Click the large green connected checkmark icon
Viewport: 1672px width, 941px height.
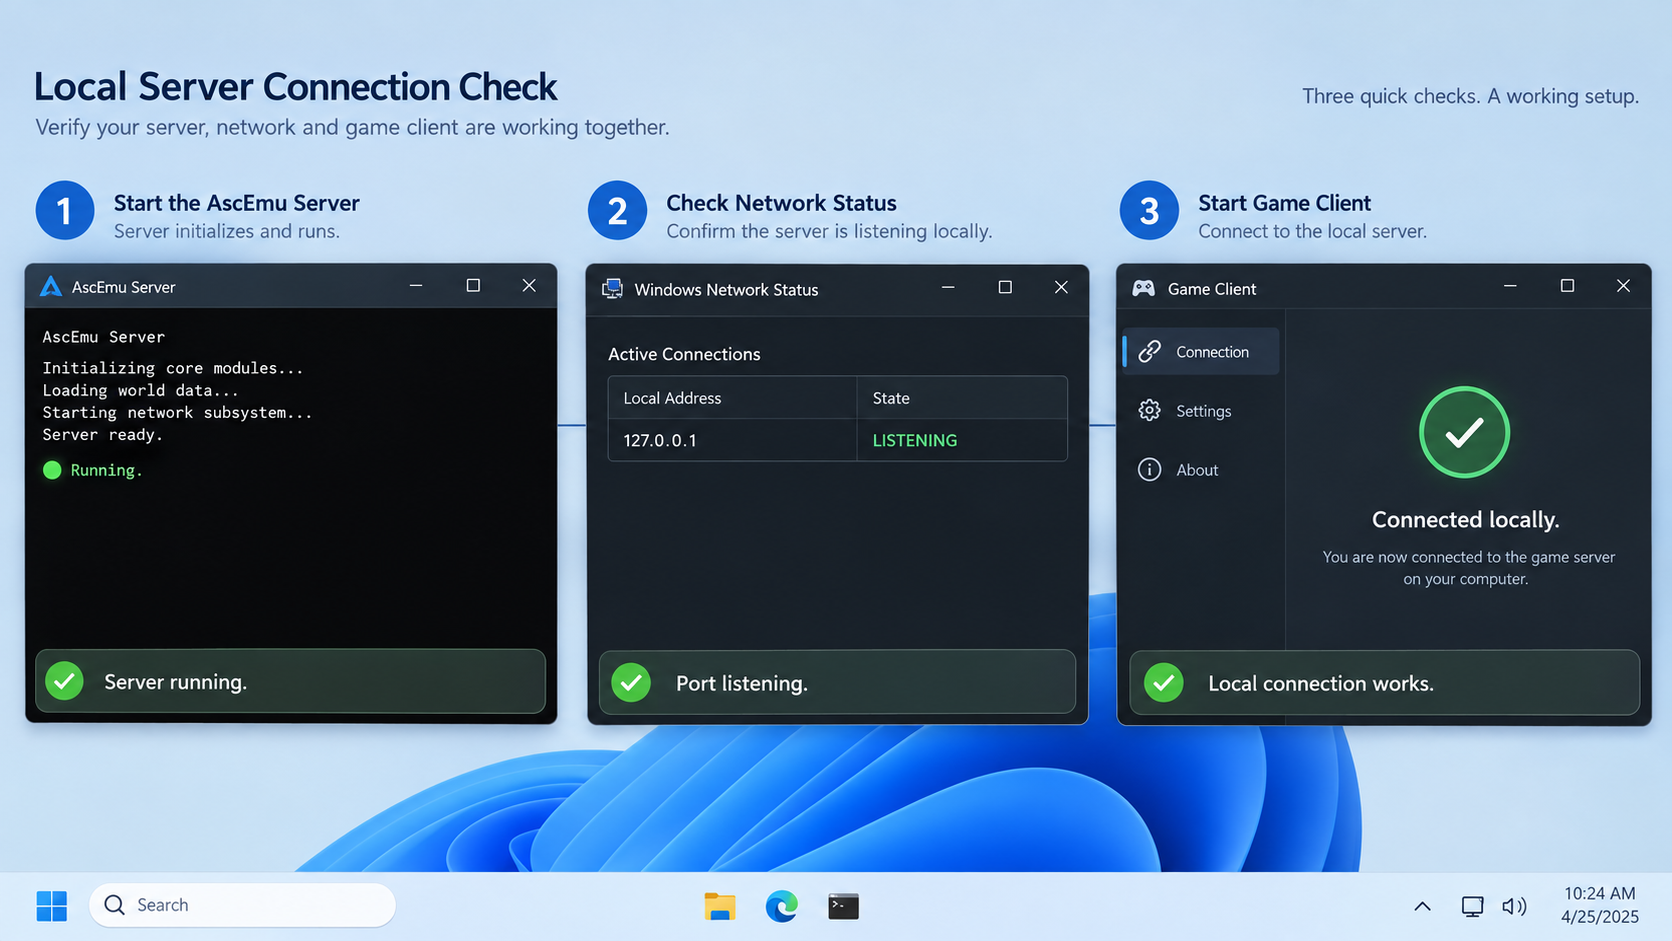point(1464,432)
